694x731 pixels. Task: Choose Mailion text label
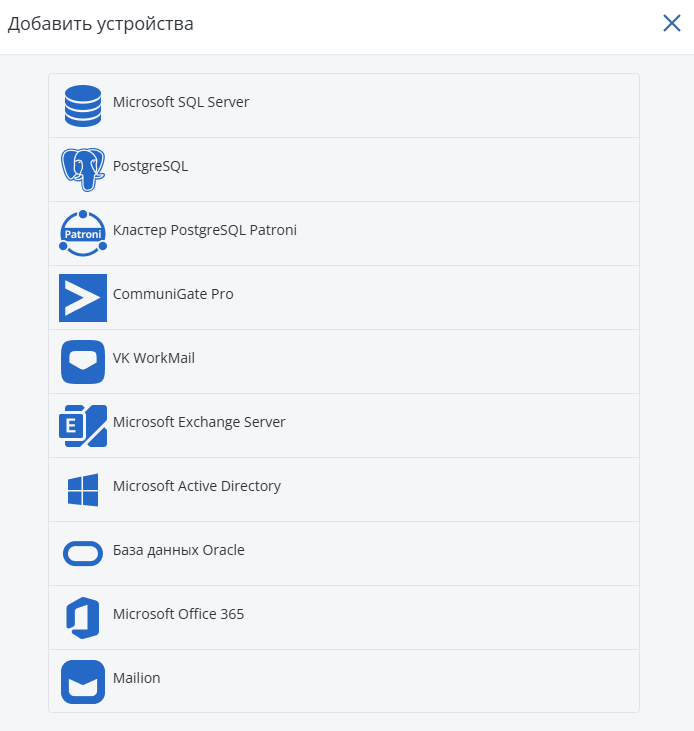[137, 678]
